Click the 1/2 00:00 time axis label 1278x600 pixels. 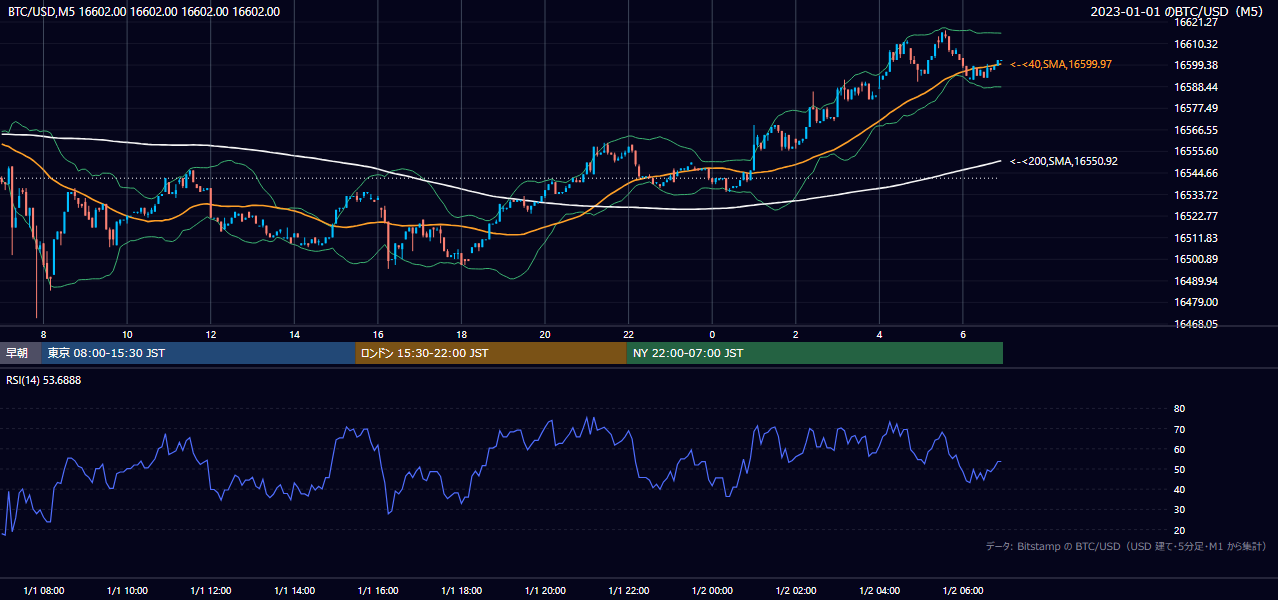click(x=712, y=591)
